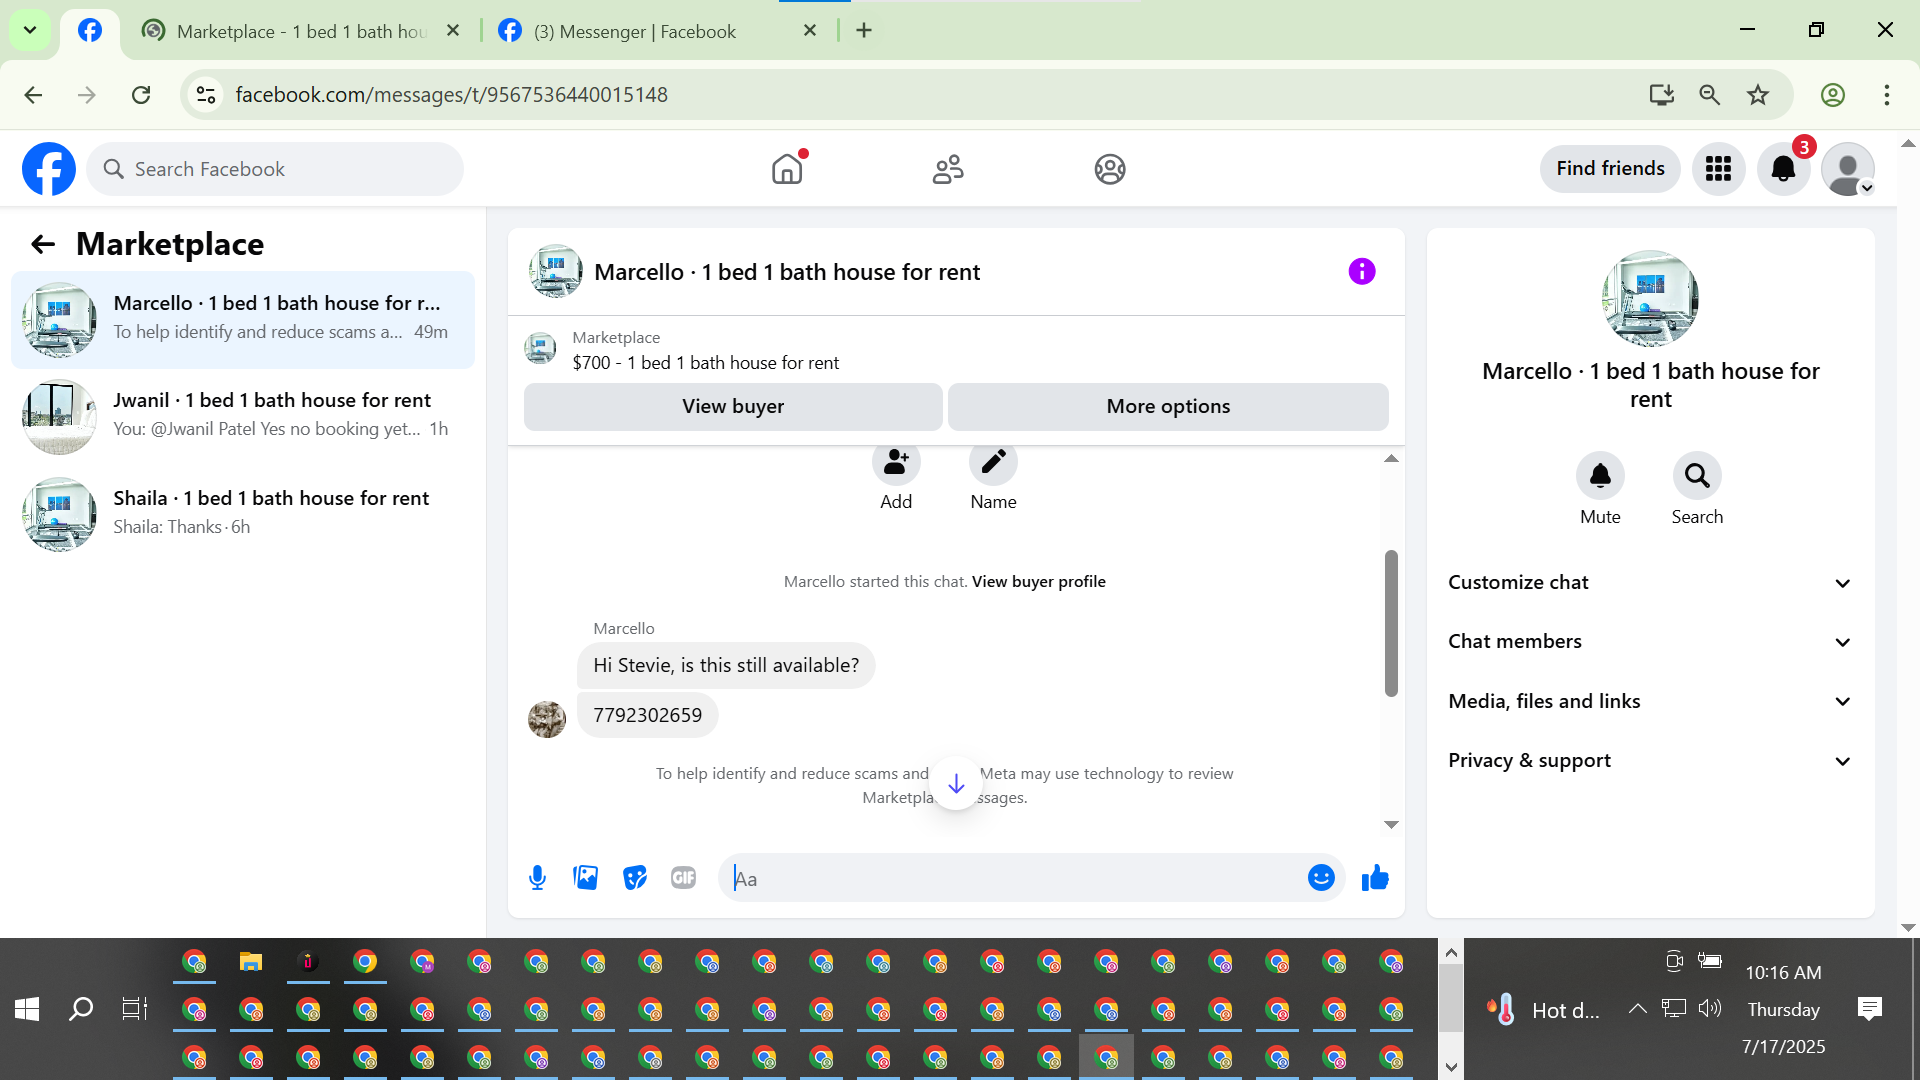Click the large listing thumbnail in info panel
Viewport: 1920px width, 1080px height.
pyautogui.click(x=1651, y=298)
